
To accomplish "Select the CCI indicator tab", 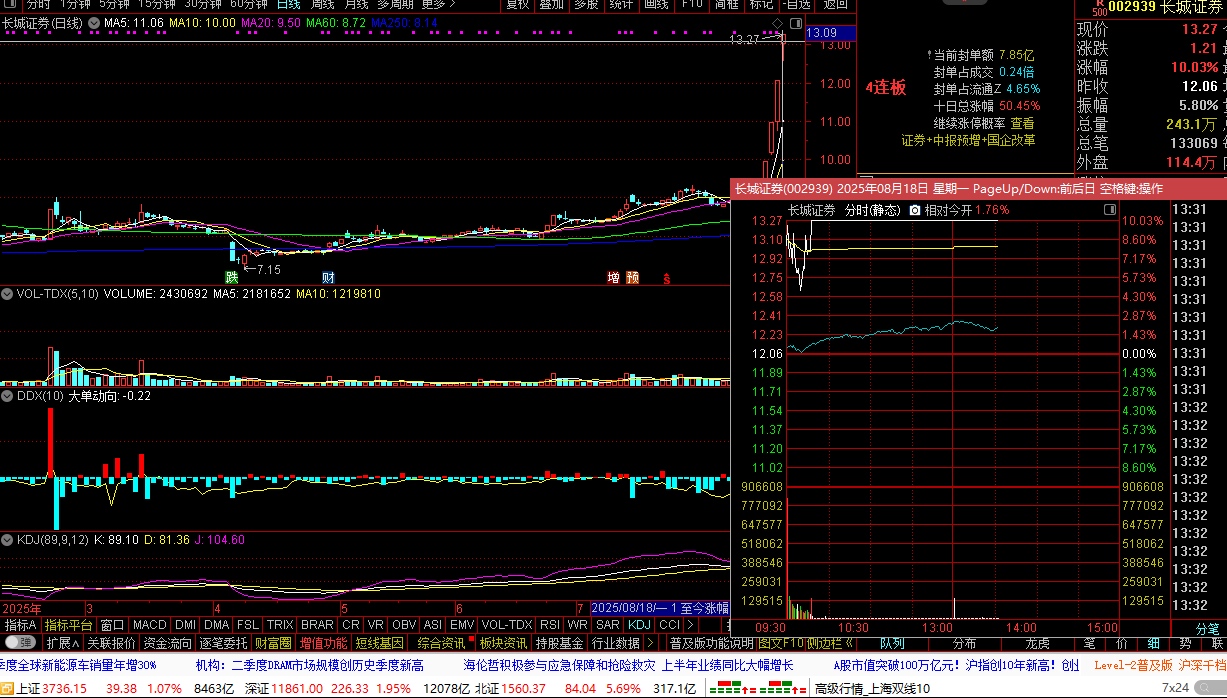I will point(669,625).
